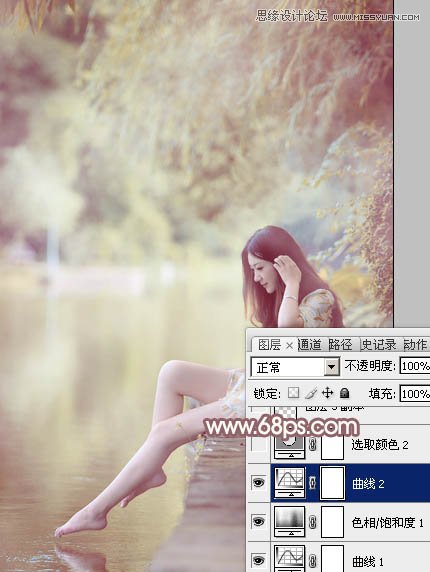Click the 不透明度 opacity value field

(415, 366)
